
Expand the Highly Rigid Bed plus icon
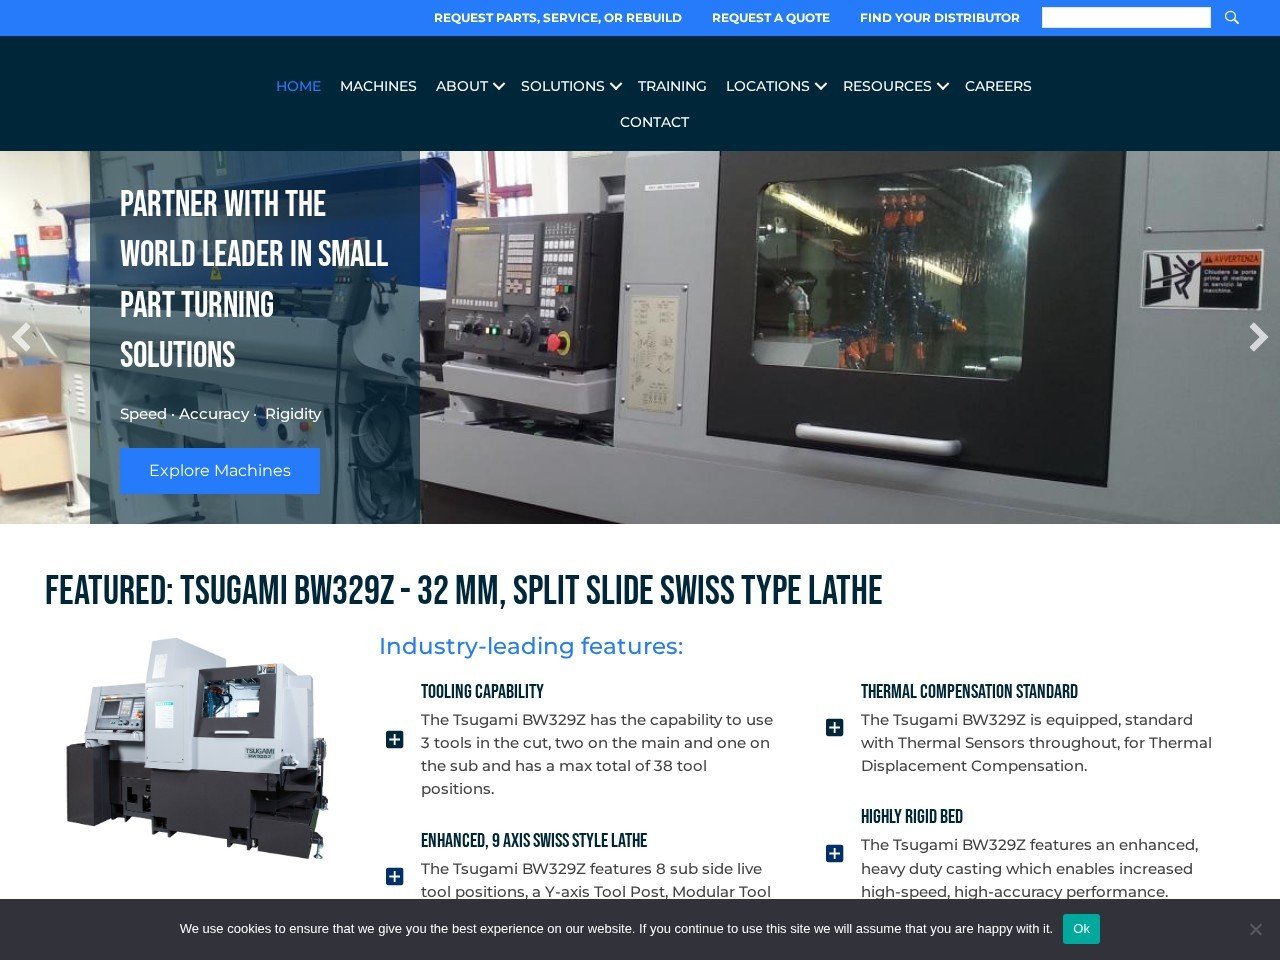[834, 853]
